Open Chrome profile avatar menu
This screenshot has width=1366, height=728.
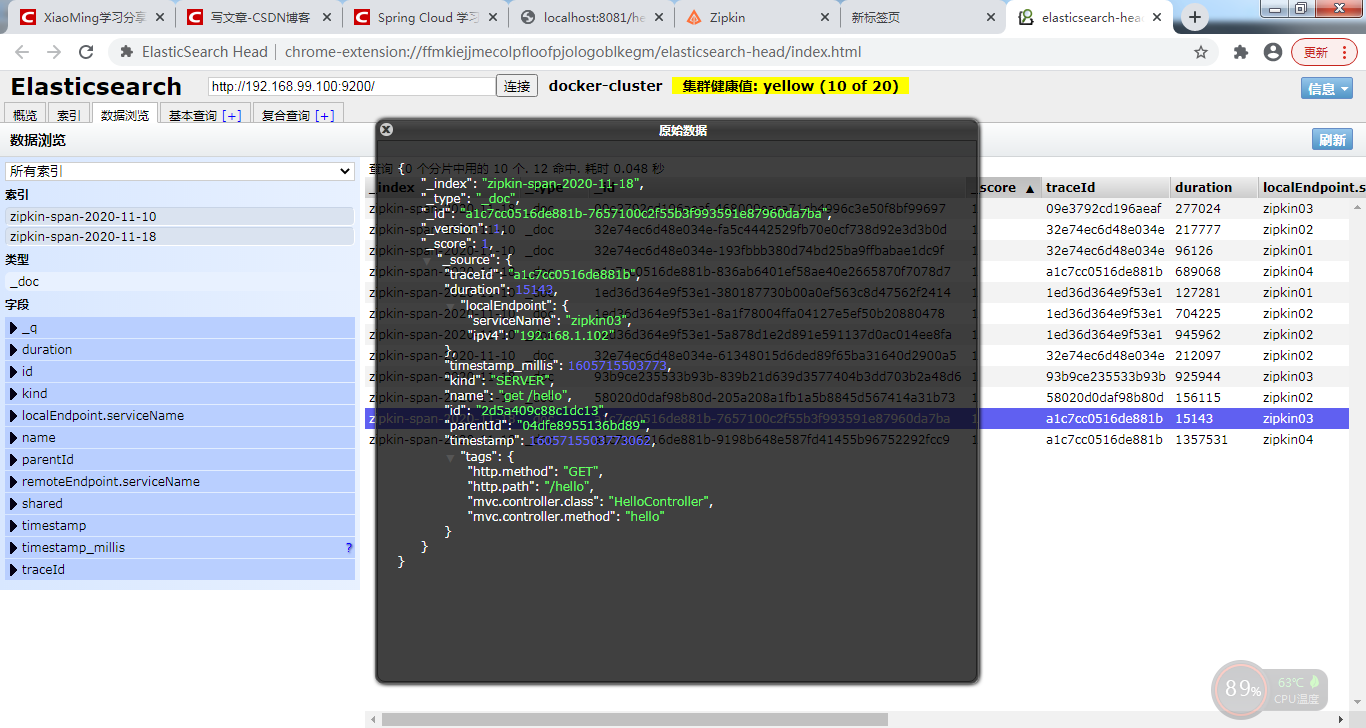[x=1273, y=52]
